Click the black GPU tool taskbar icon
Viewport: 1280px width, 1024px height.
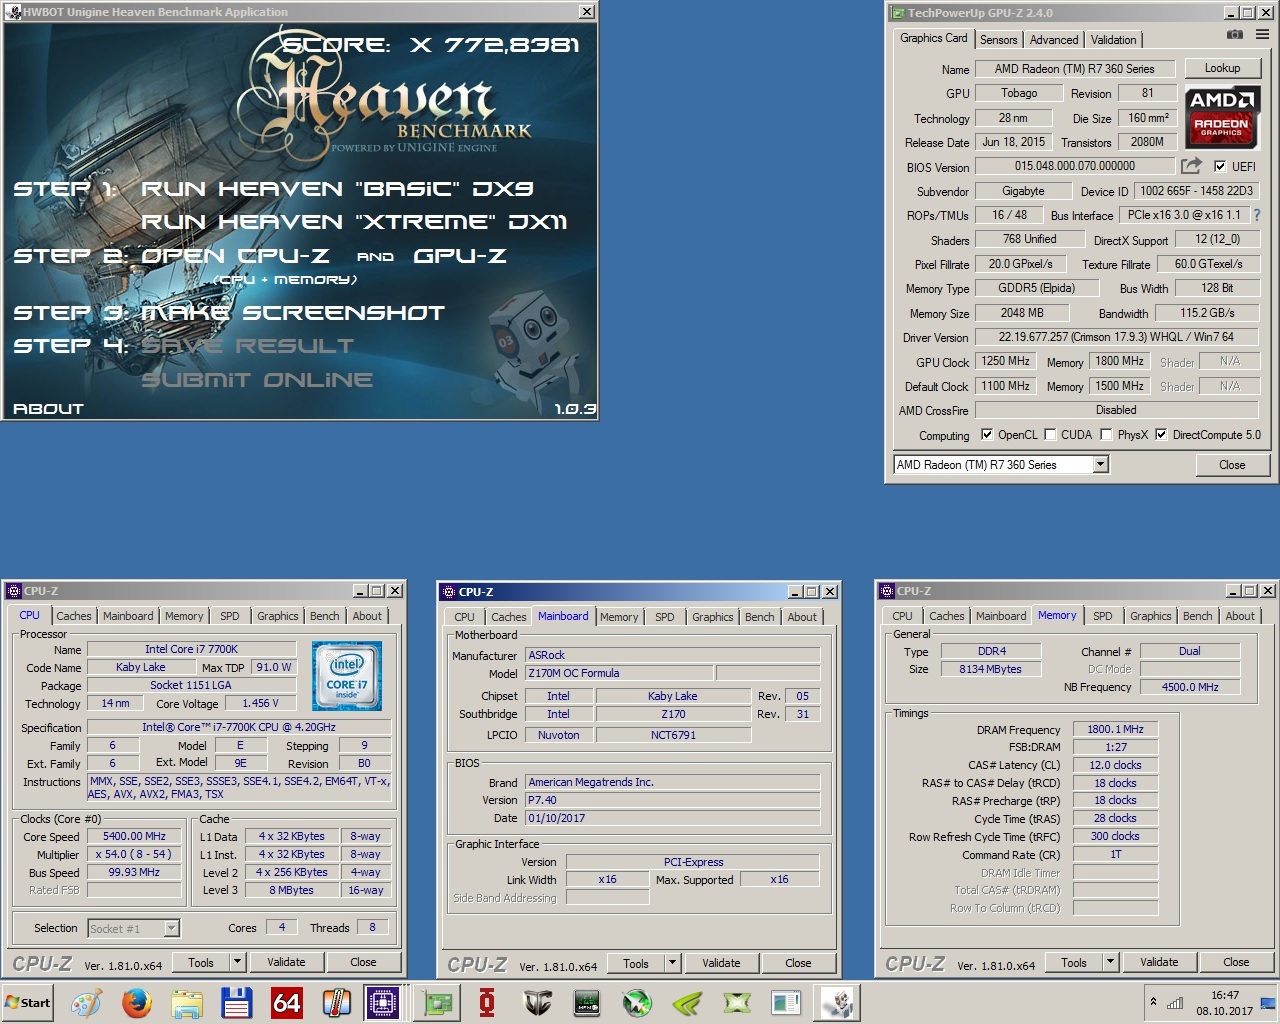[x=587, y=1002]
